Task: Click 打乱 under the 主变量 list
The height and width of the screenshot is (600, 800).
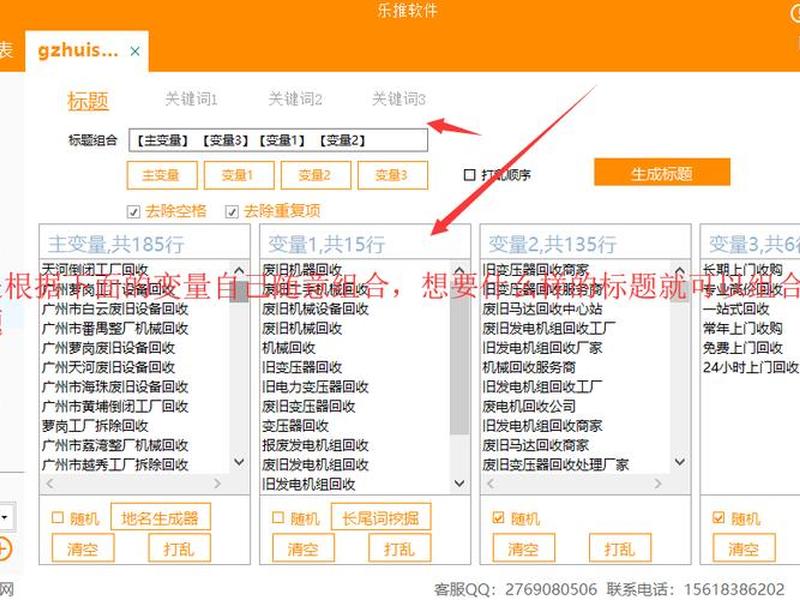Action: (179, 548)
